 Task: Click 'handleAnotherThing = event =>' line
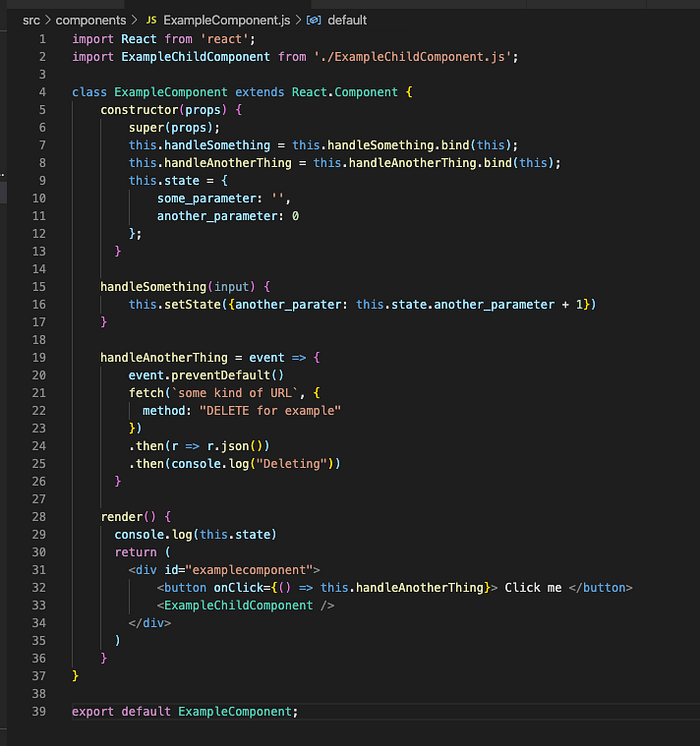[203, 358]
